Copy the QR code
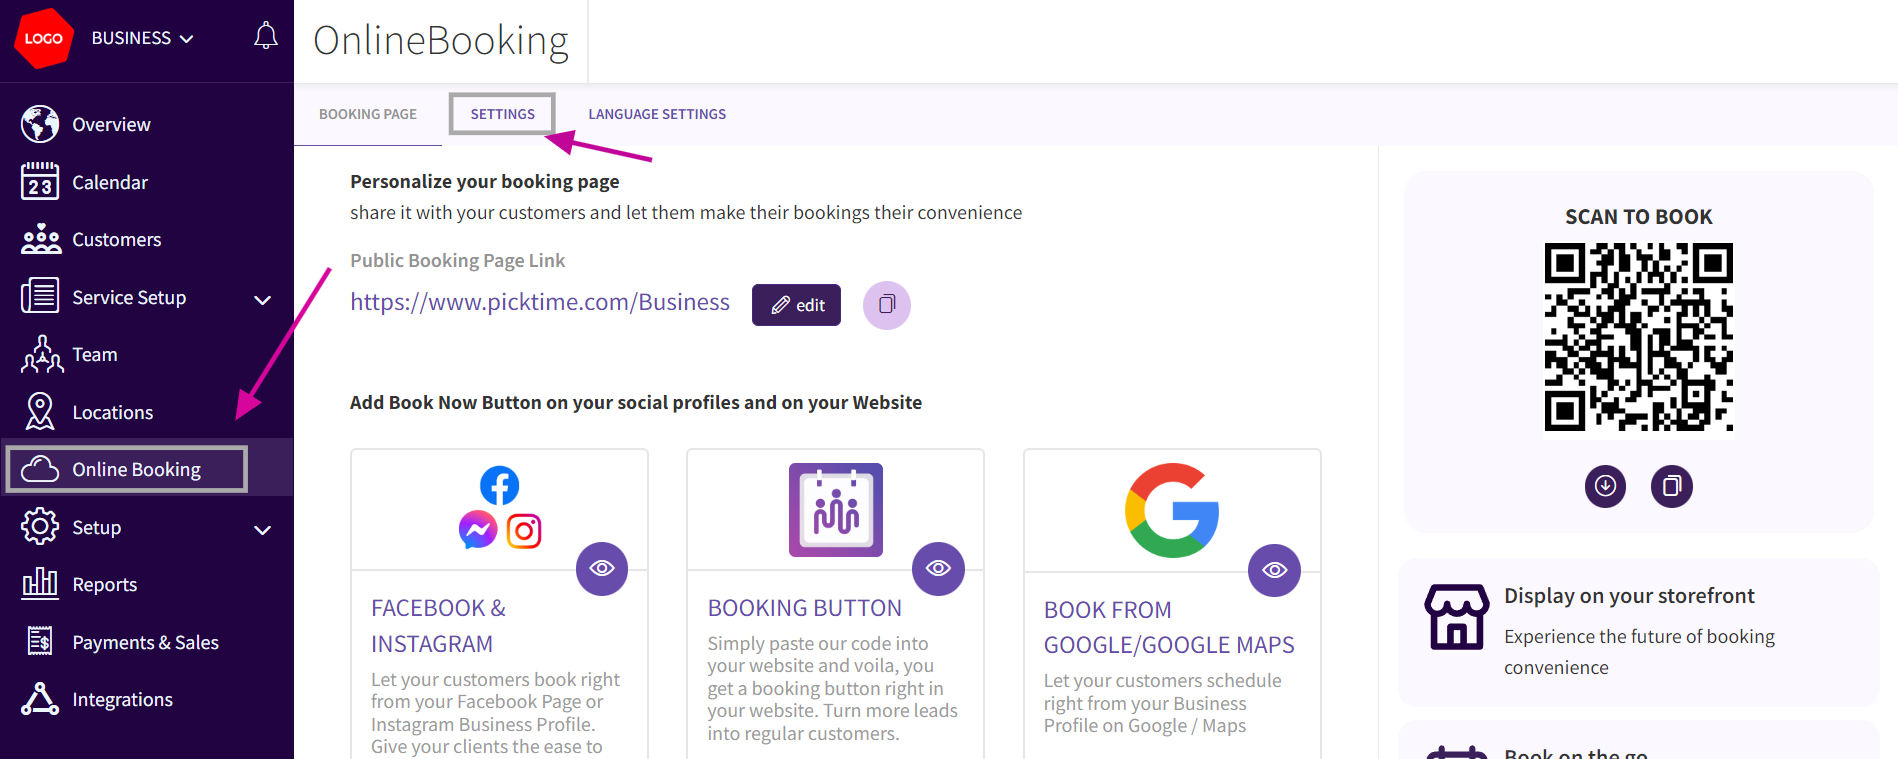Image resolution: width=1898 pixels, height=759 pixels. click(1671, 486)
